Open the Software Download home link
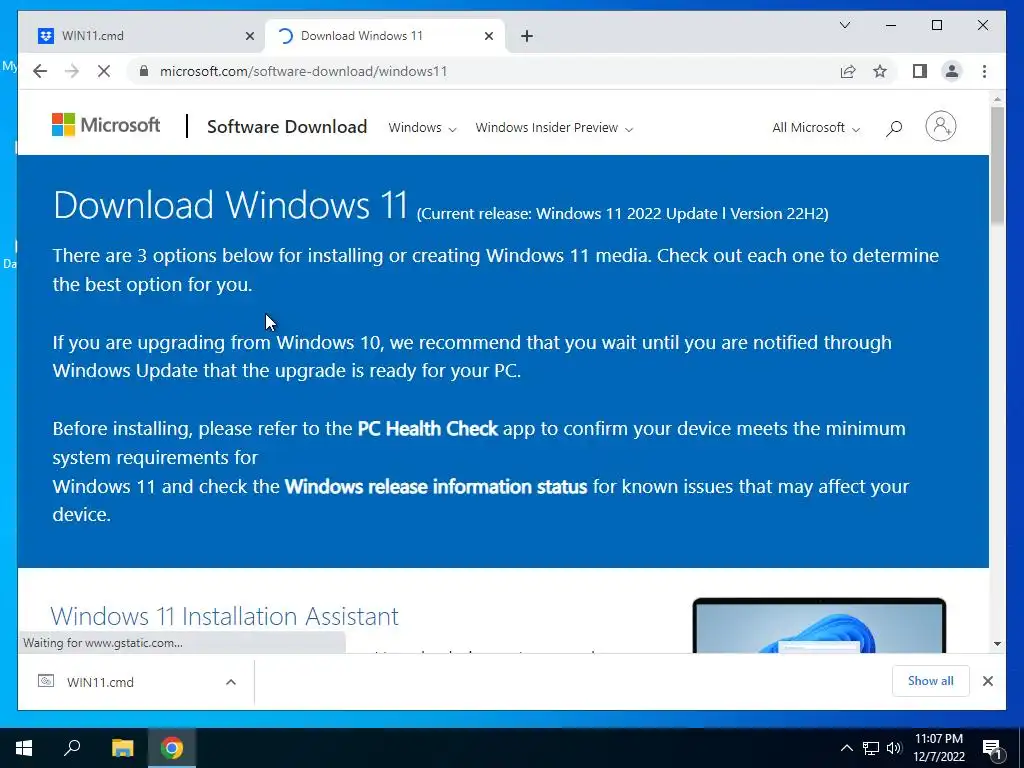The width and height of the screenshot is (1024, 768). (287, 127)
